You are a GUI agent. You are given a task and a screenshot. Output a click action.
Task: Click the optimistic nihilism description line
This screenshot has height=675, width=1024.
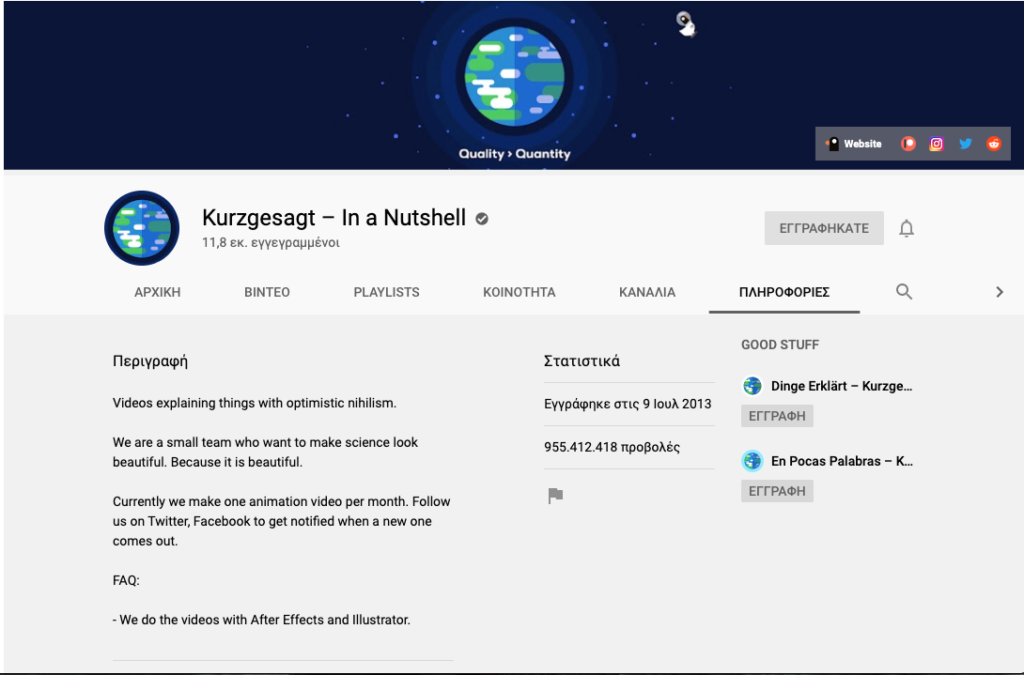[255, 403]
